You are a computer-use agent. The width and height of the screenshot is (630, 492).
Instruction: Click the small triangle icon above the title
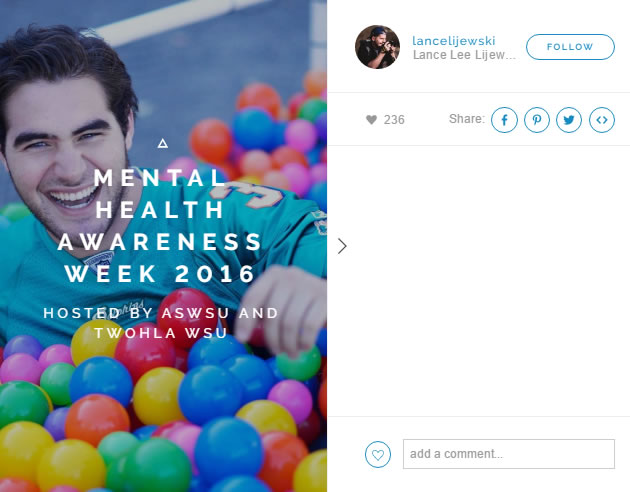tap(163, 143)
